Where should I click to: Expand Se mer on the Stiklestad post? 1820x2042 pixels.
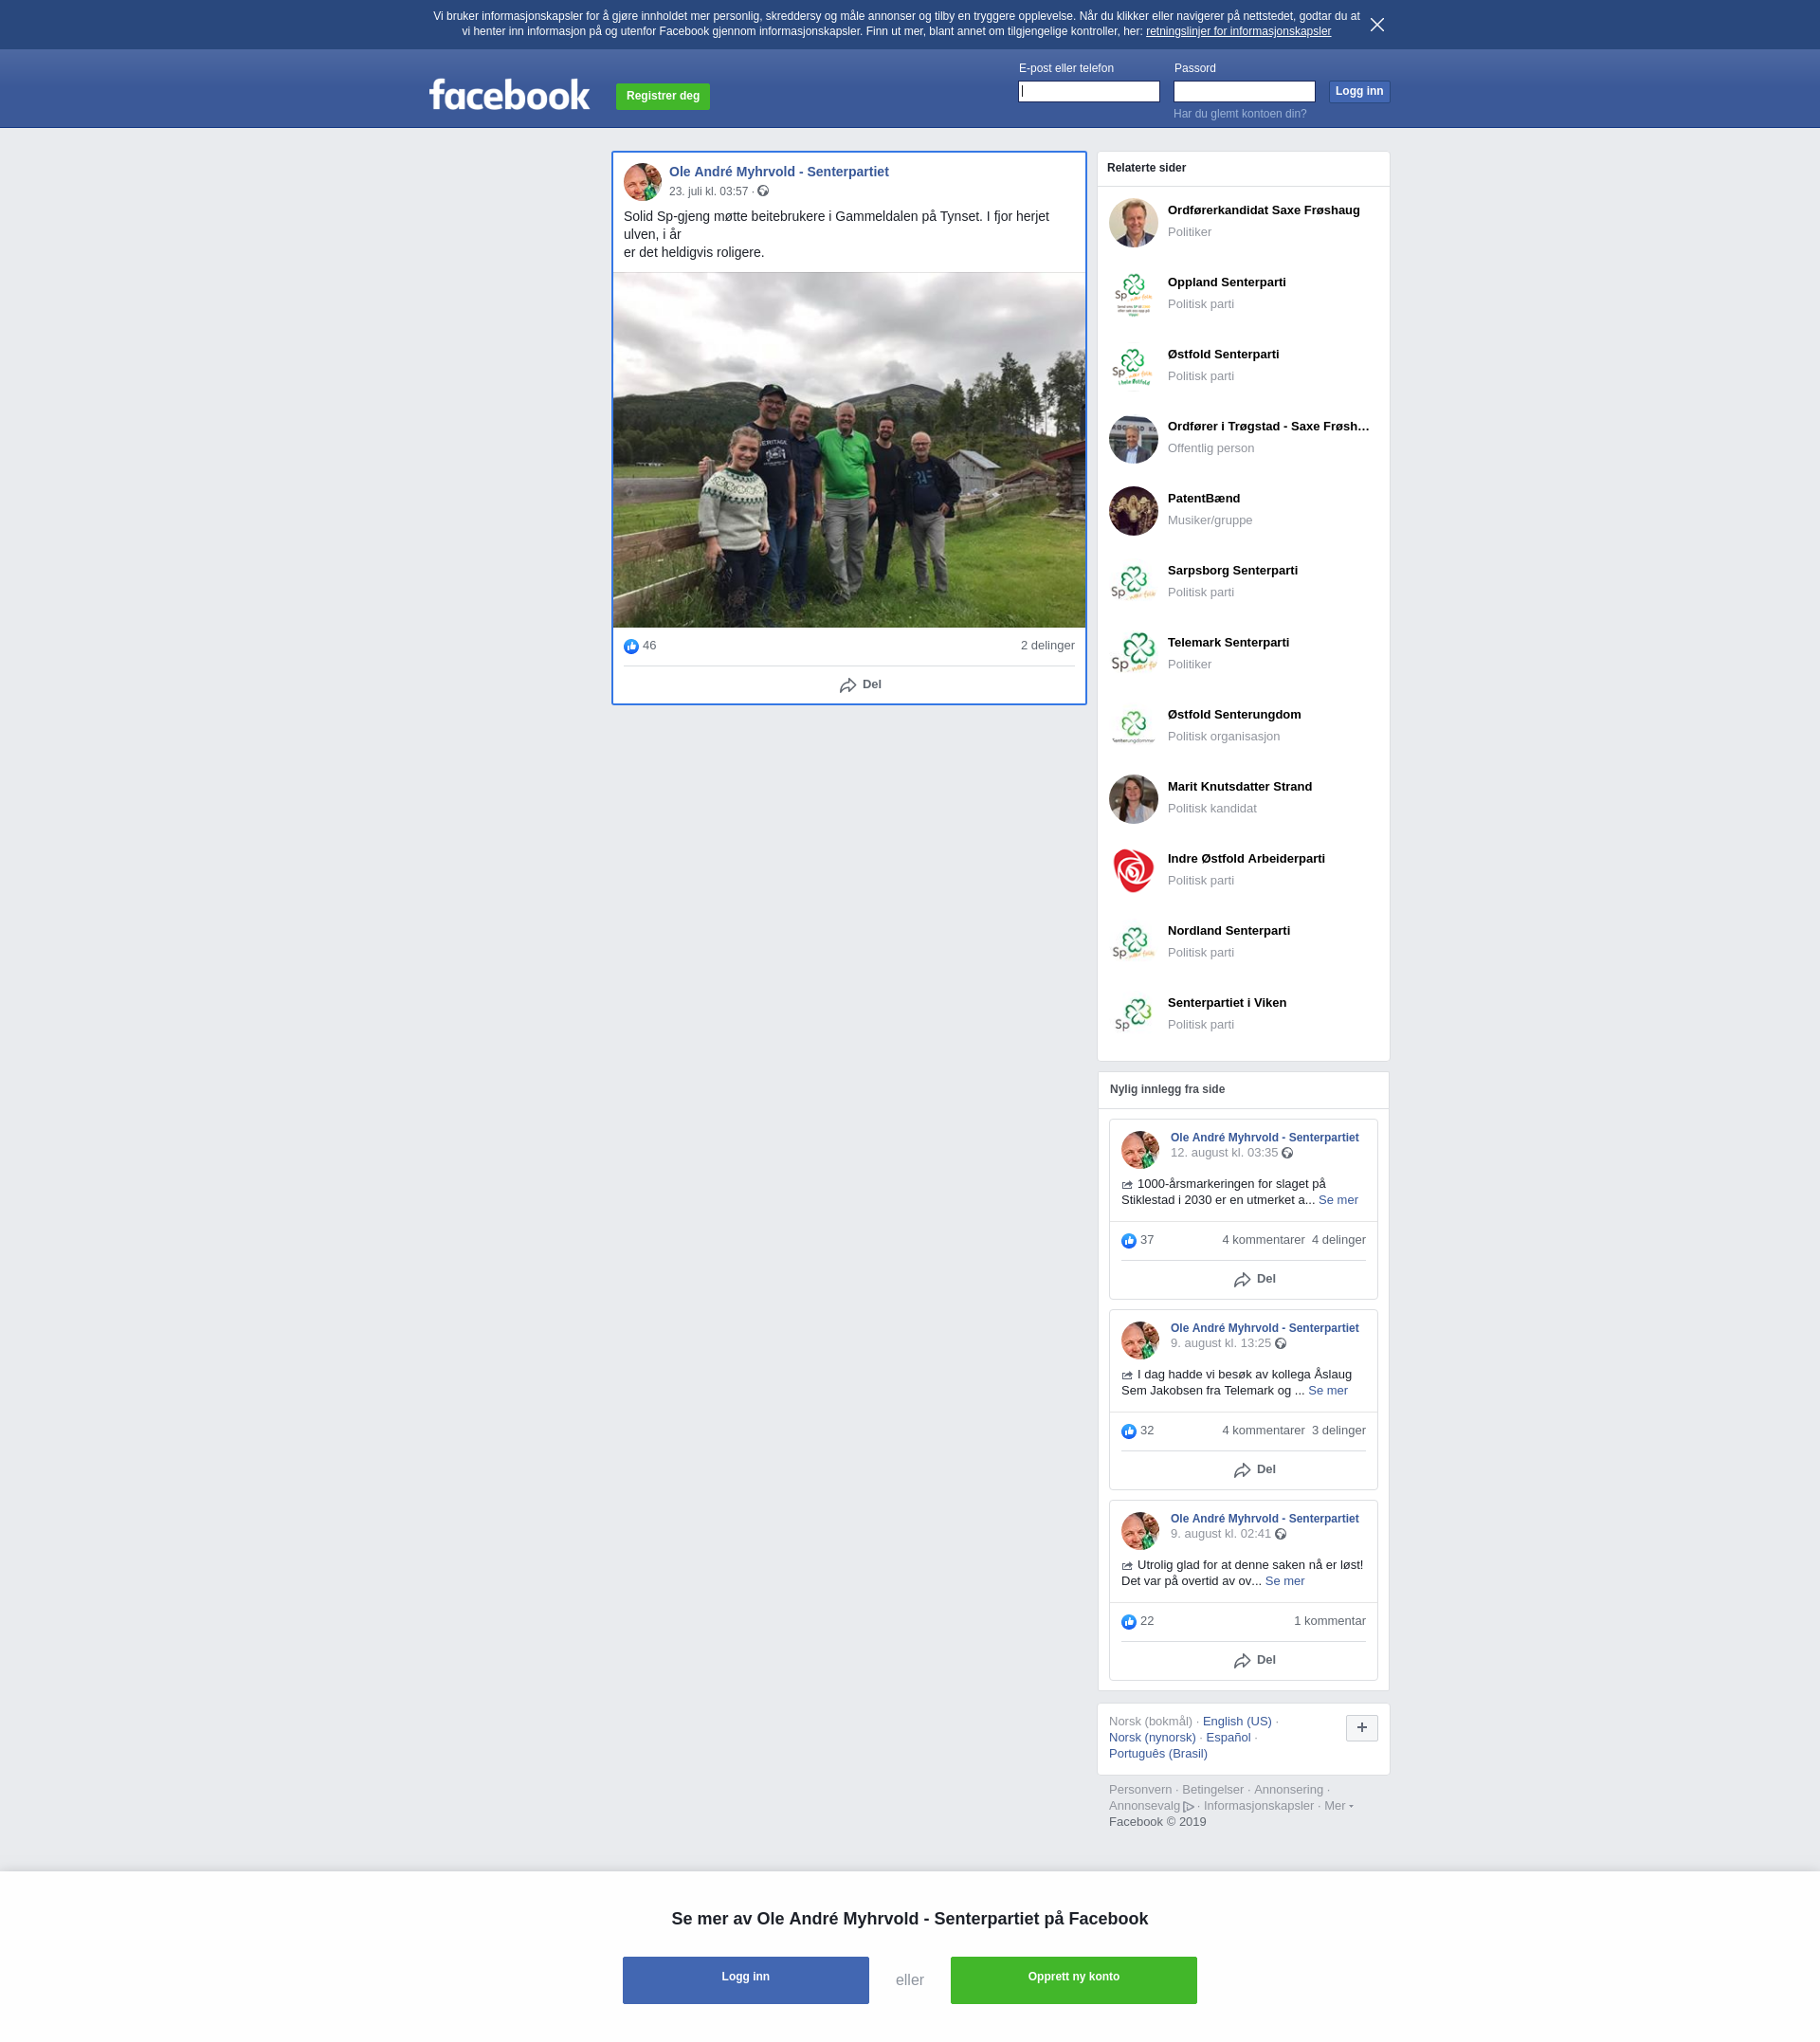(x=1338, y=1200)
